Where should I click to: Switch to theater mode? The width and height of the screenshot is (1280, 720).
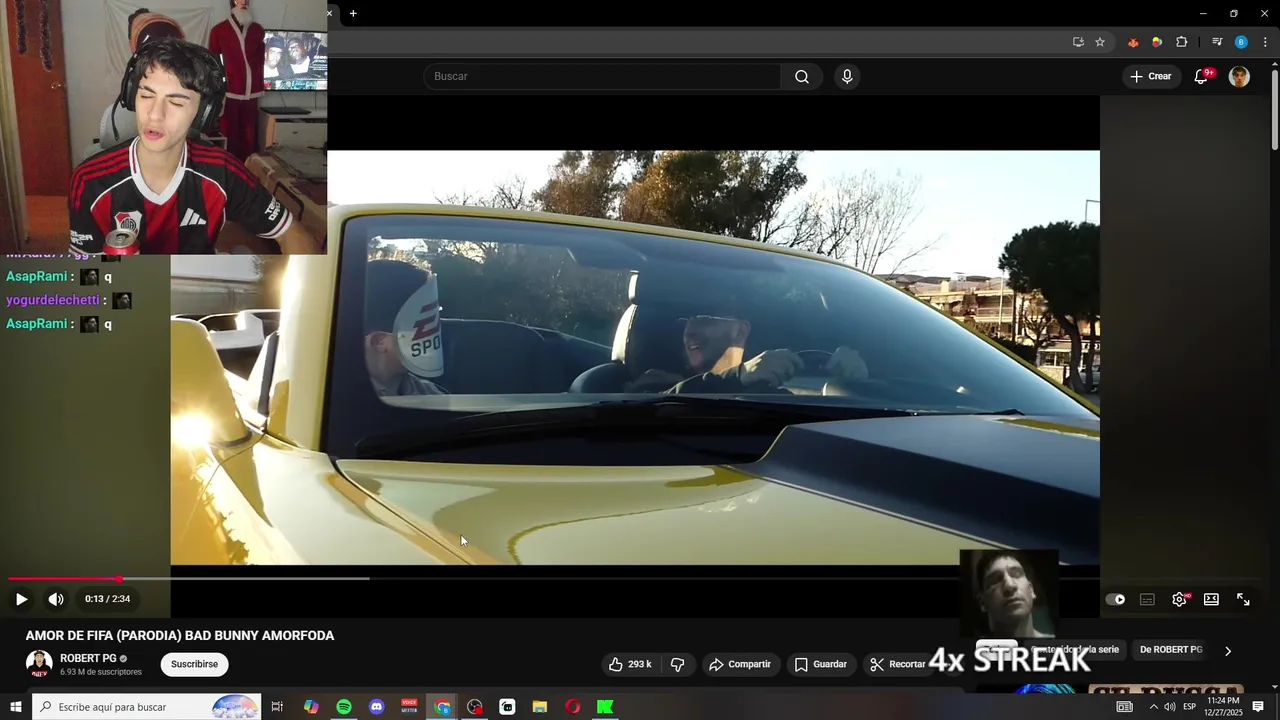tap(1211, 599)
